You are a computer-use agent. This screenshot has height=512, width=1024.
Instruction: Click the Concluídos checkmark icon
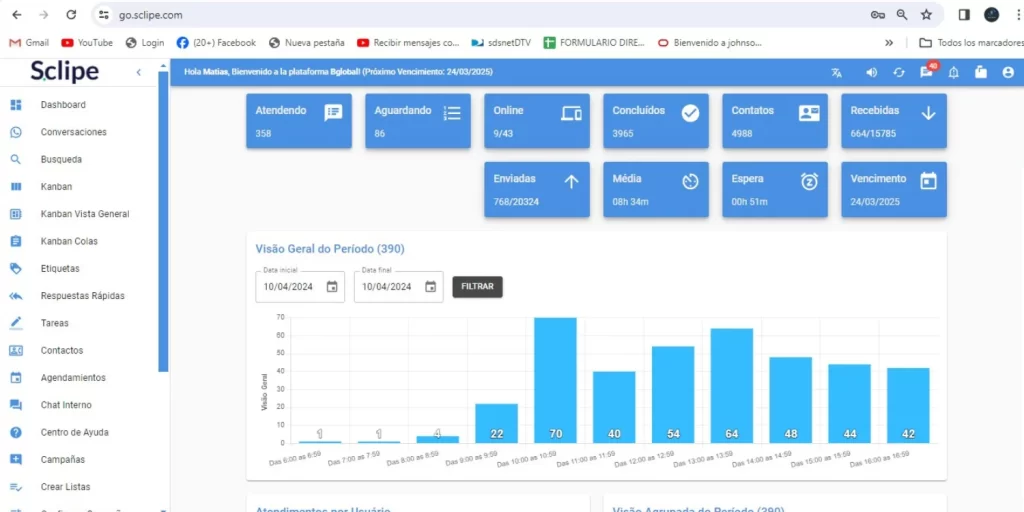click(690, 113)
